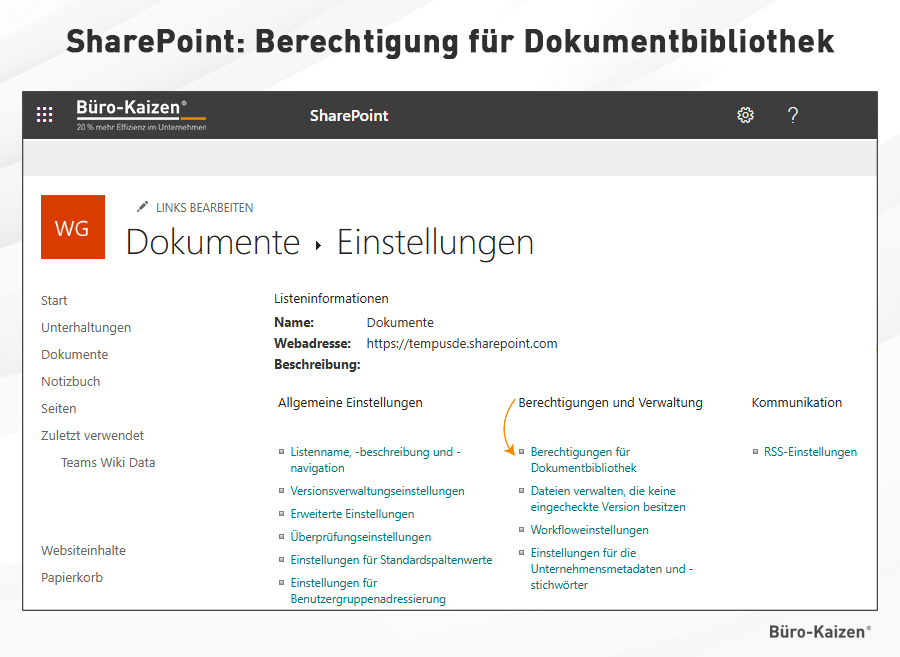This screenshot has width=900, height=657.
Task: Open Seiten in the left navigation
Action: 59,409
